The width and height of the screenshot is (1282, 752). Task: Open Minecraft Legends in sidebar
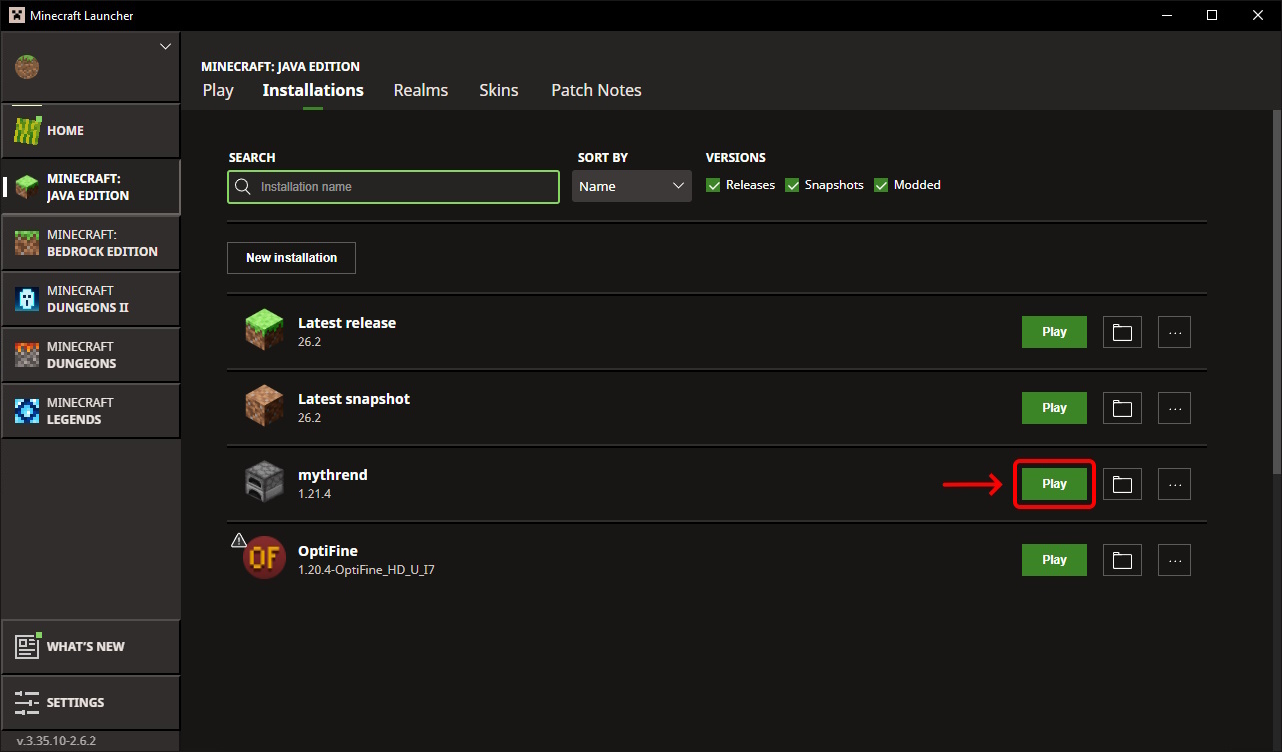[x=90, y=411]
